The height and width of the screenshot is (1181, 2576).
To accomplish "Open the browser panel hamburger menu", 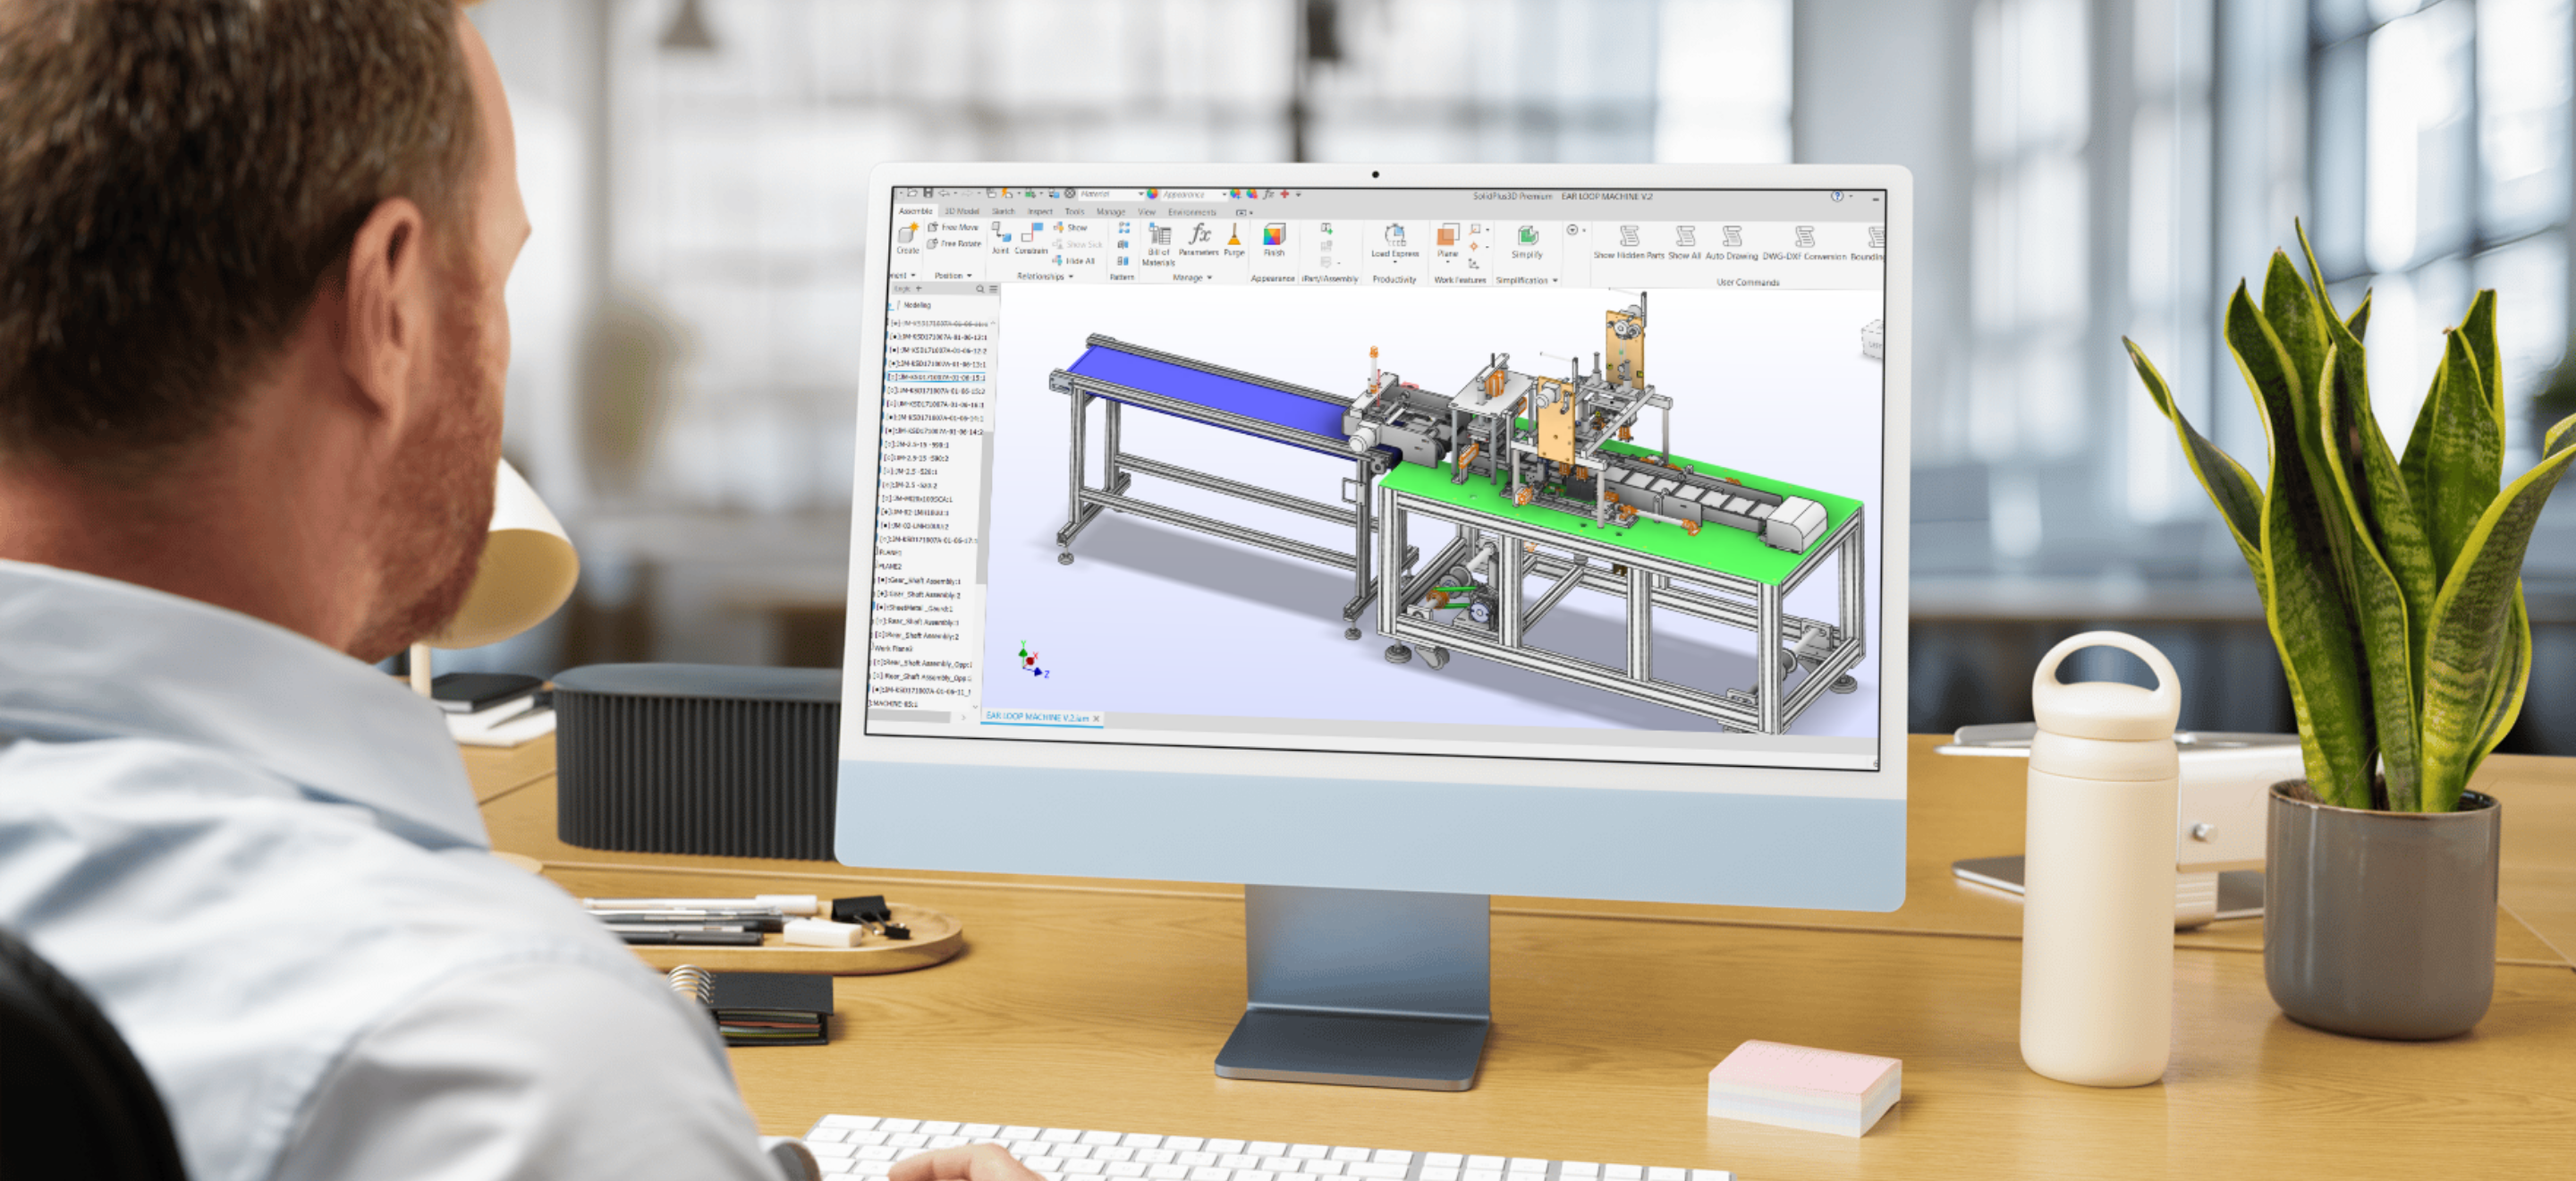I will coord(993,289).
